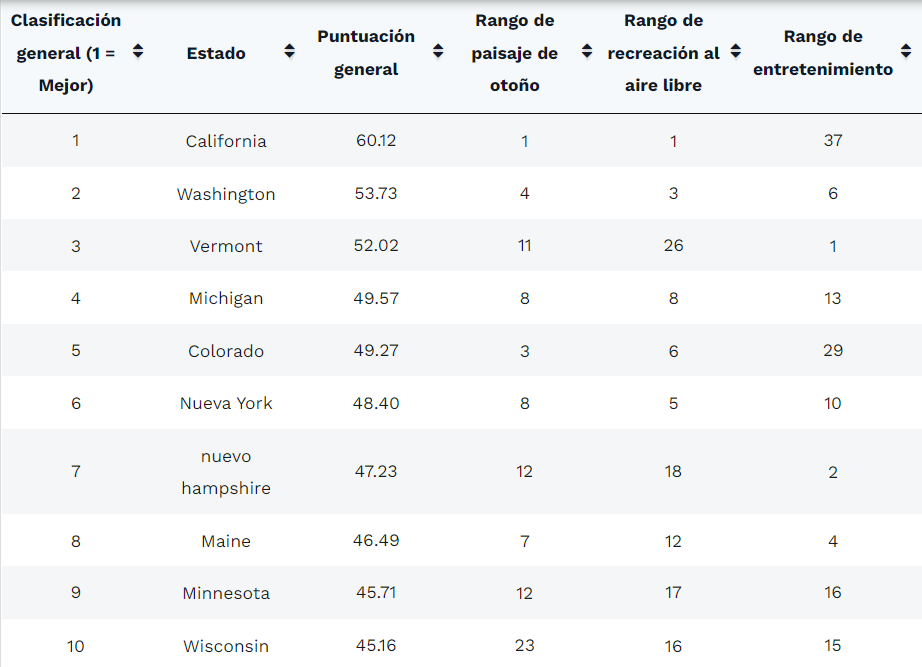Screen dimensions: 922x667
Task: Sort the Estado column using its arrows
Action: tap(289, 52)
